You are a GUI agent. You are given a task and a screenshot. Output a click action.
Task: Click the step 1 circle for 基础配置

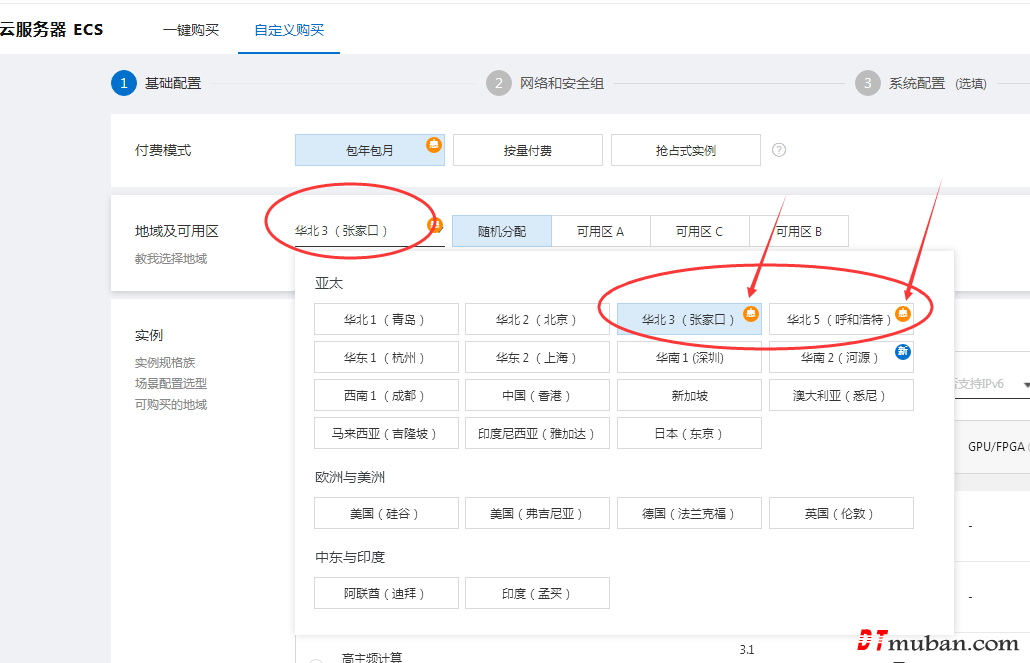tap(123, 83)
